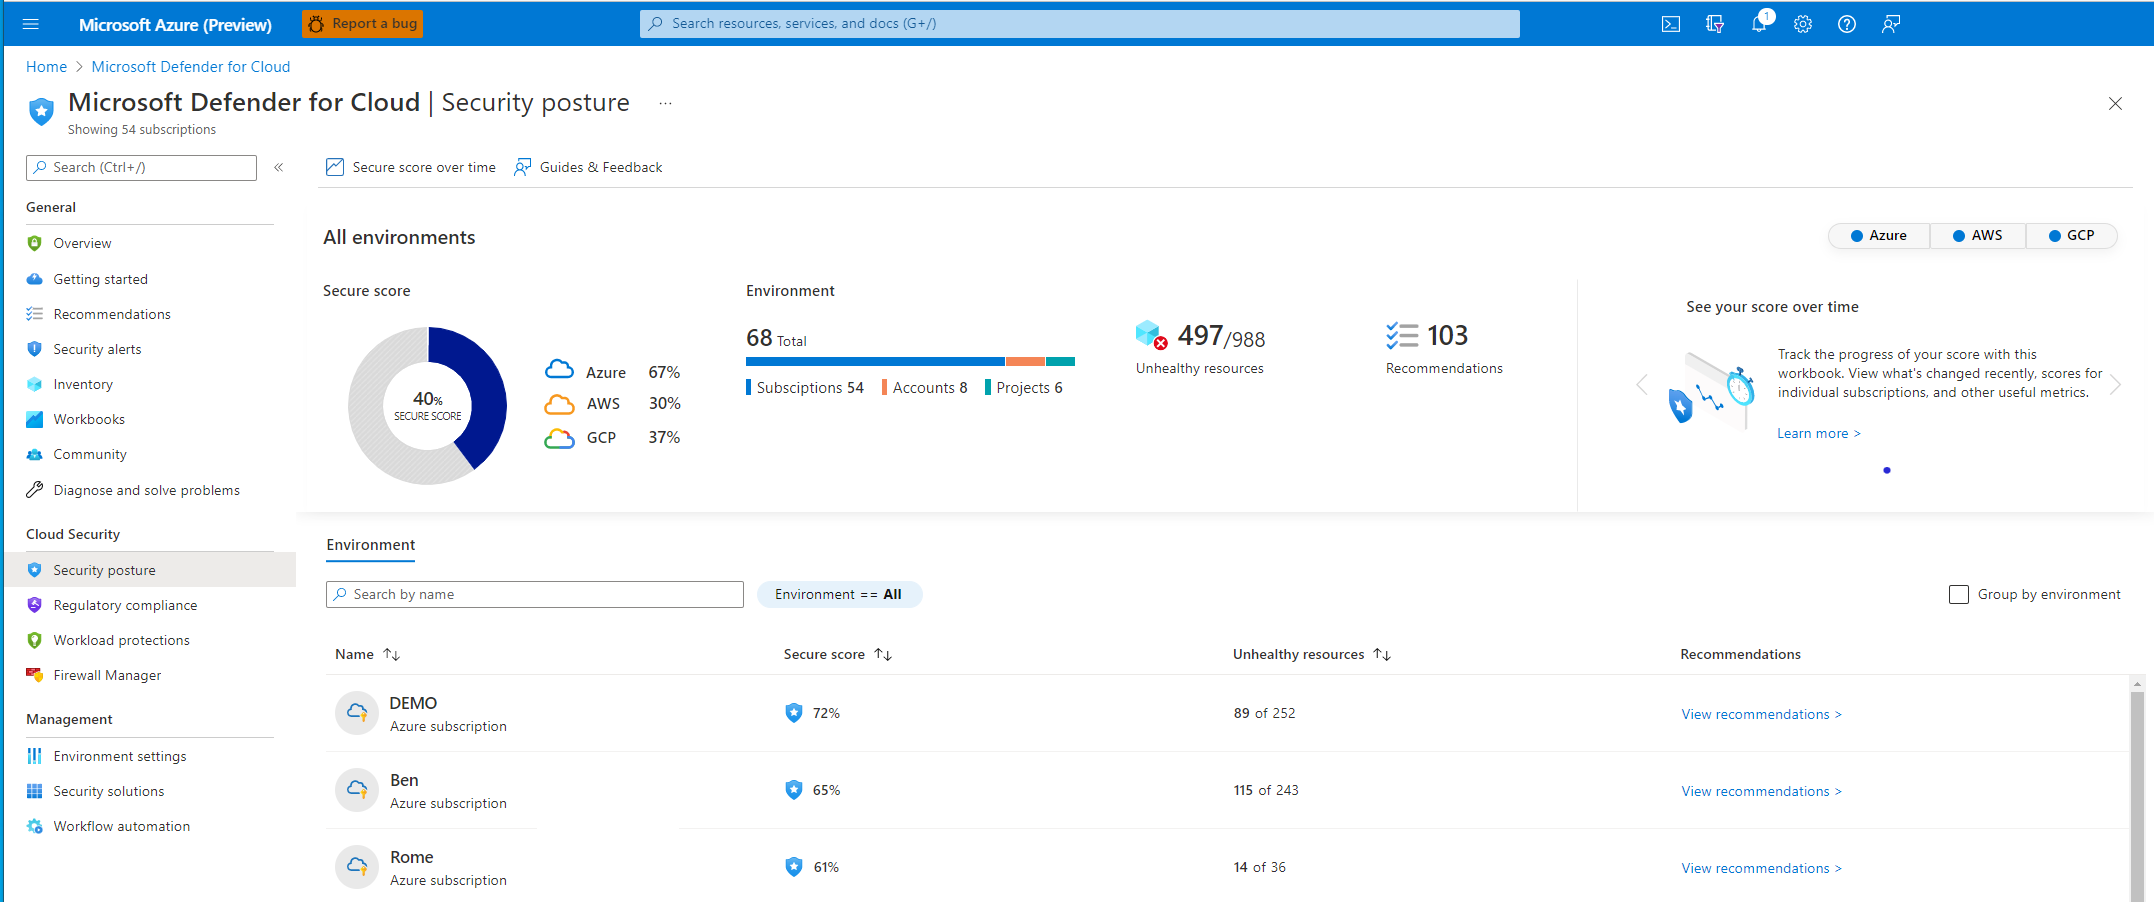
Task: Show the next carousel card
Action: 2115,385
